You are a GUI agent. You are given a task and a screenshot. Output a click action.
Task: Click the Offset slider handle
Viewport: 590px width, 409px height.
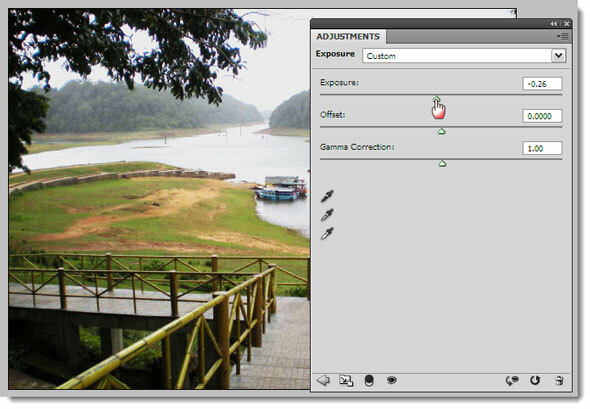tap(442, 131)
